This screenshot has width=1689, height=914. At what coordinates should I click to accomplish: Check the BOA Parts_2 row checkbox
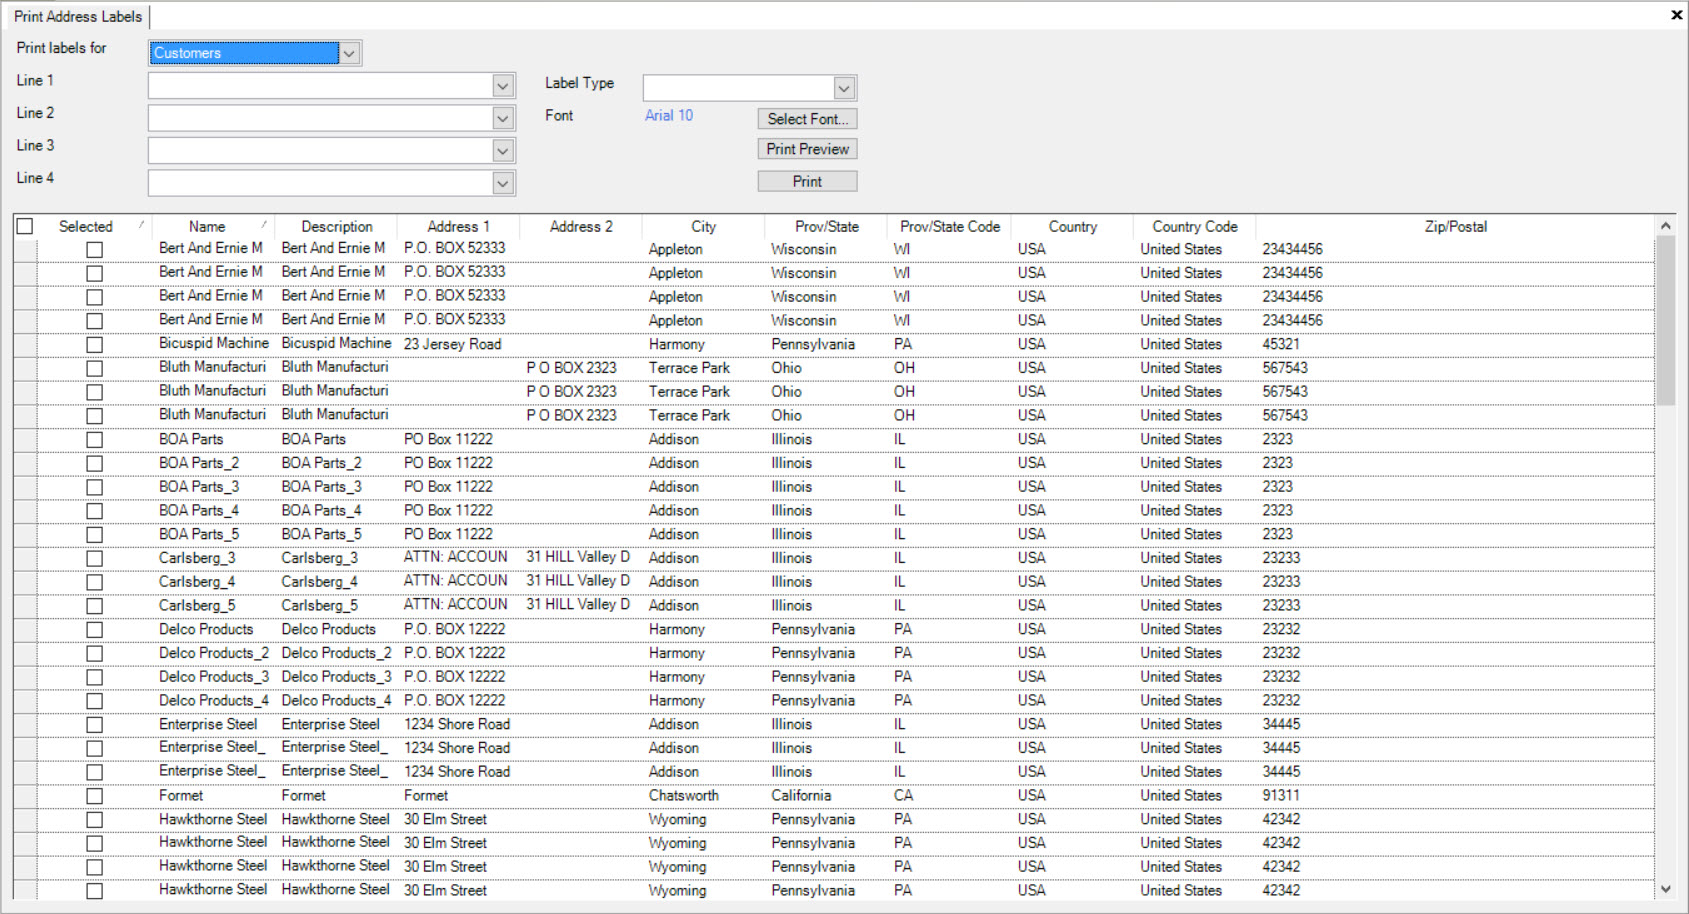[94, 463]
